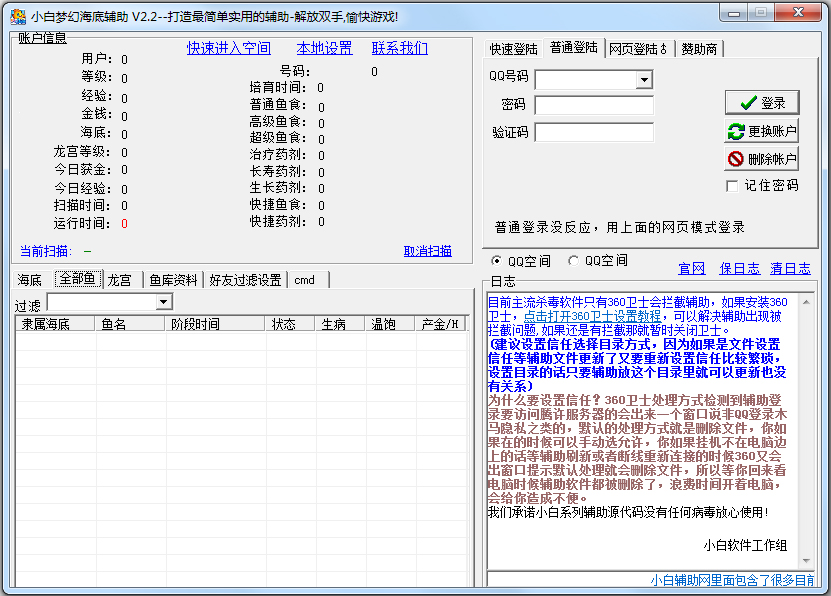831x596 pixels.
Task: Click the app icon in title bar
Action: [17, 16]
